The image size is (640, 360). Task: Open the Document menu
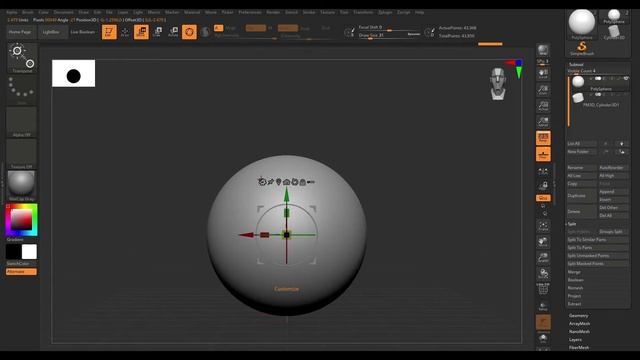pyautogui.click(x=64, y=12)
